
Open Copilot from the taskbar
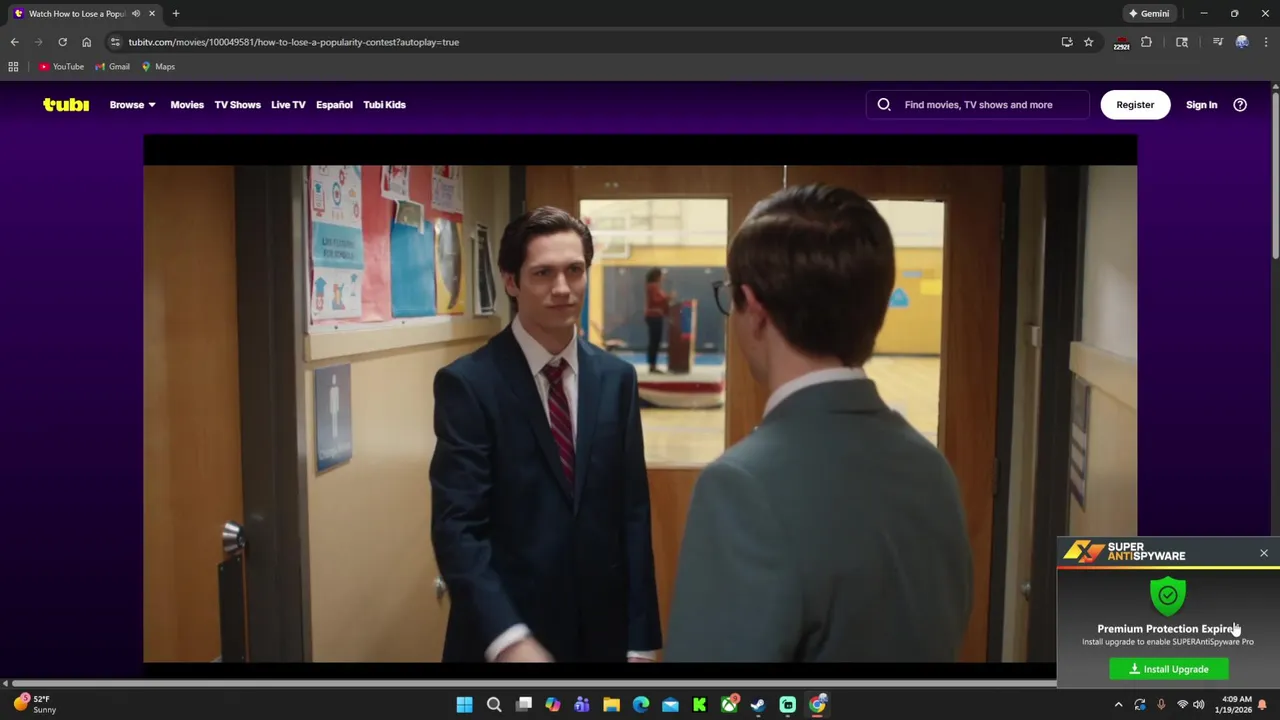(552, 705)
